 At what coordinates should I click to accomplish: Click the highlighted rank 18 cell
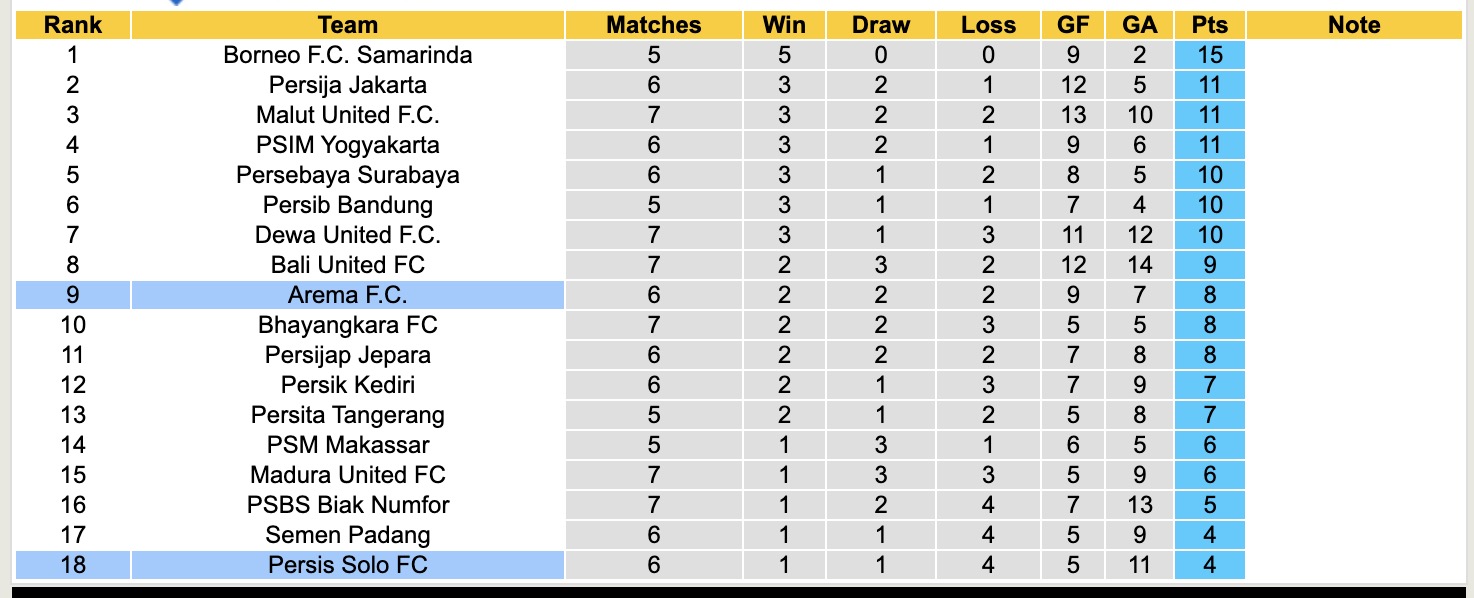click(x=73, y=565)
